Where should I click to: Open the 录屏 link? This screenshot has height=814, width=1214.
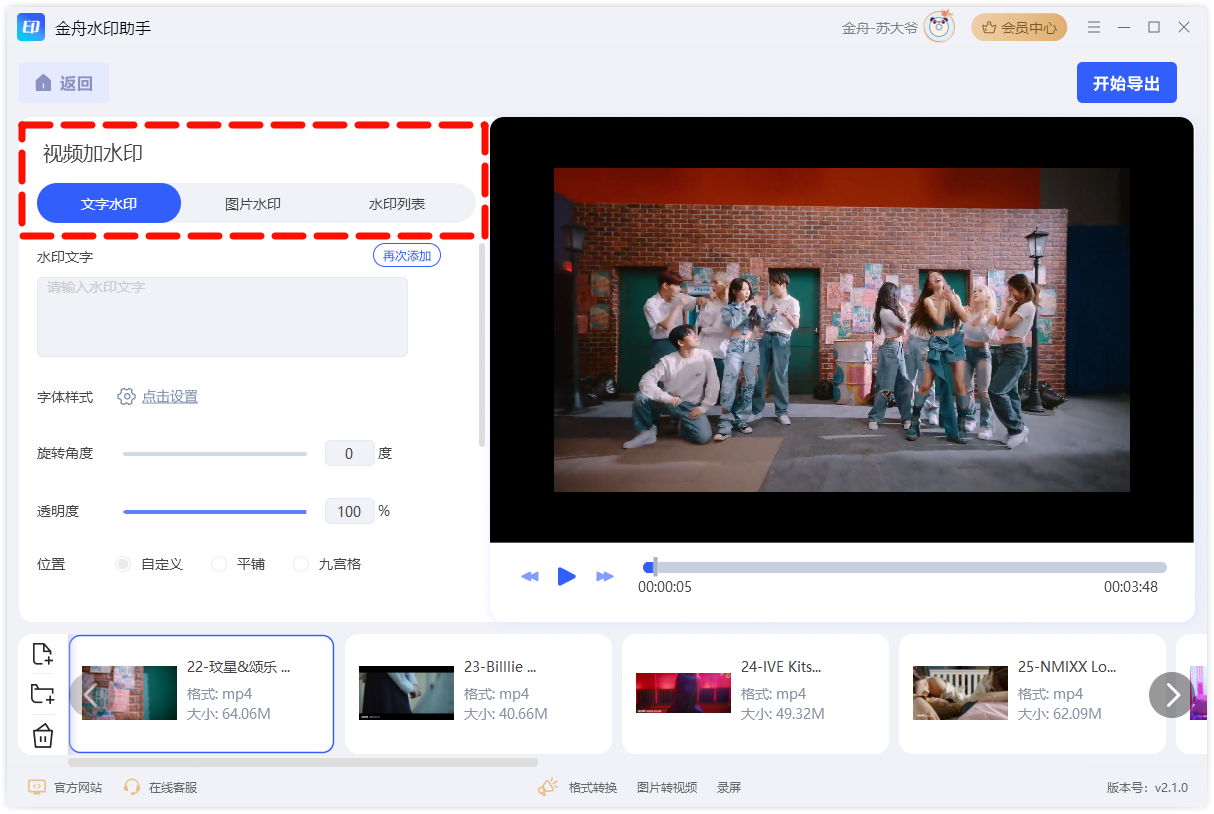[x=729, y=787]
